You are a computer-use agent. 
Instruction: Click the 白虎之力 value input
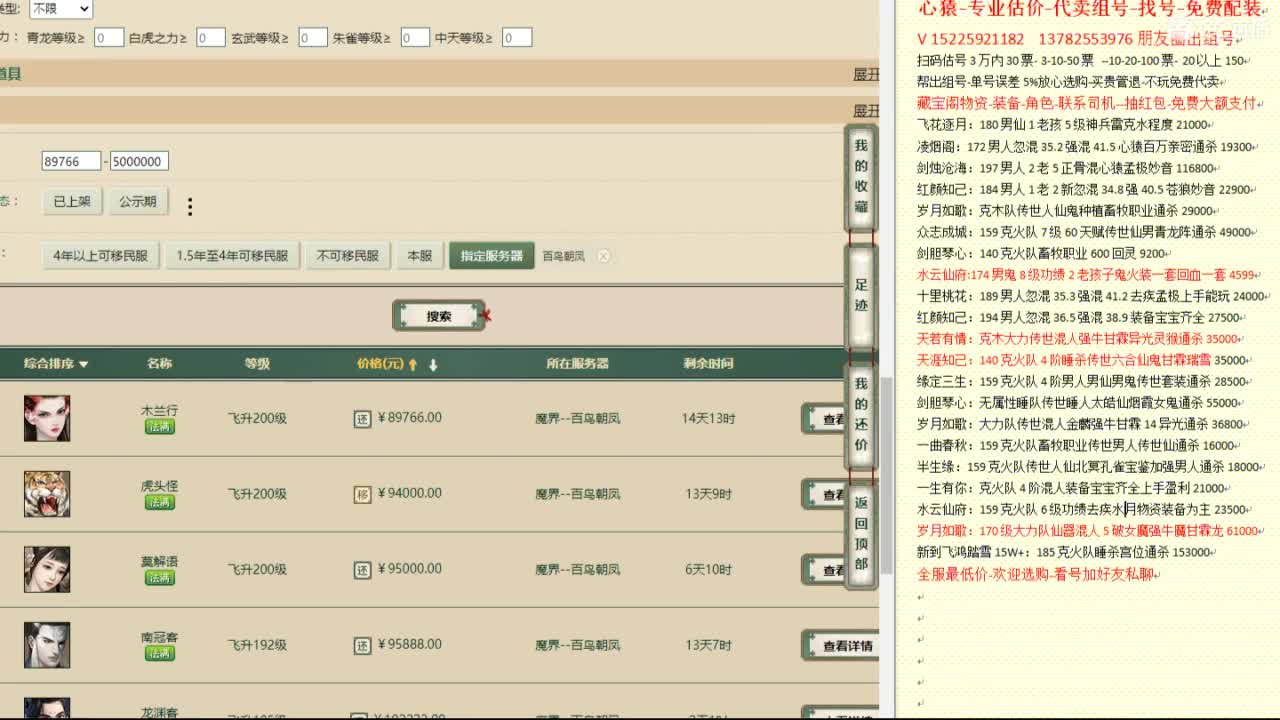pyautogui.click(x=210, y=38)
